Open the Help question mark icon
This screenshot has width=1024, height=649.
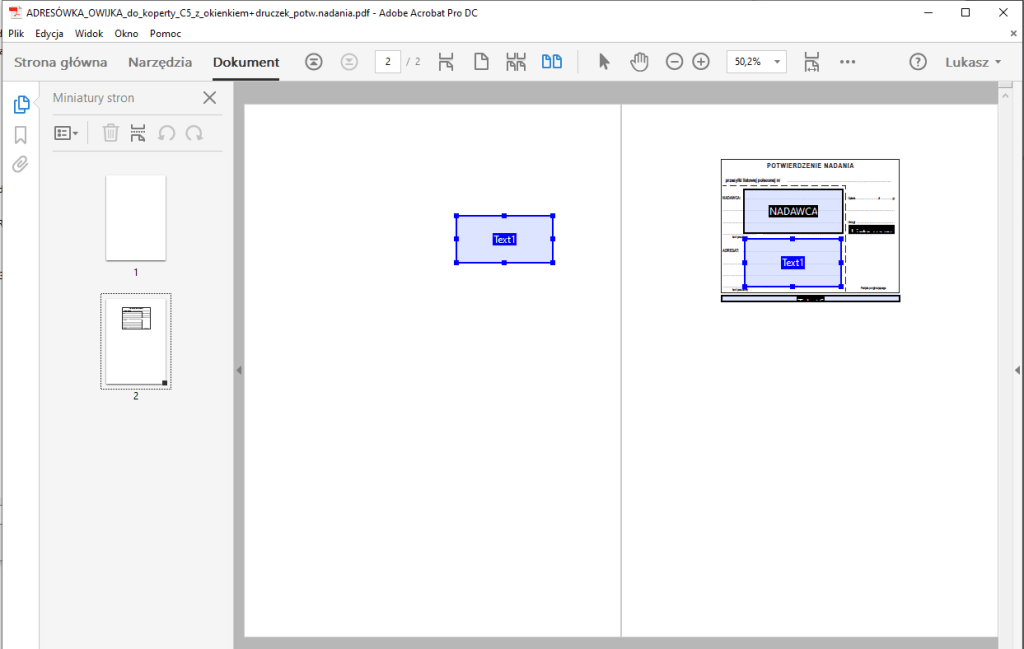[x=917, y=62]
